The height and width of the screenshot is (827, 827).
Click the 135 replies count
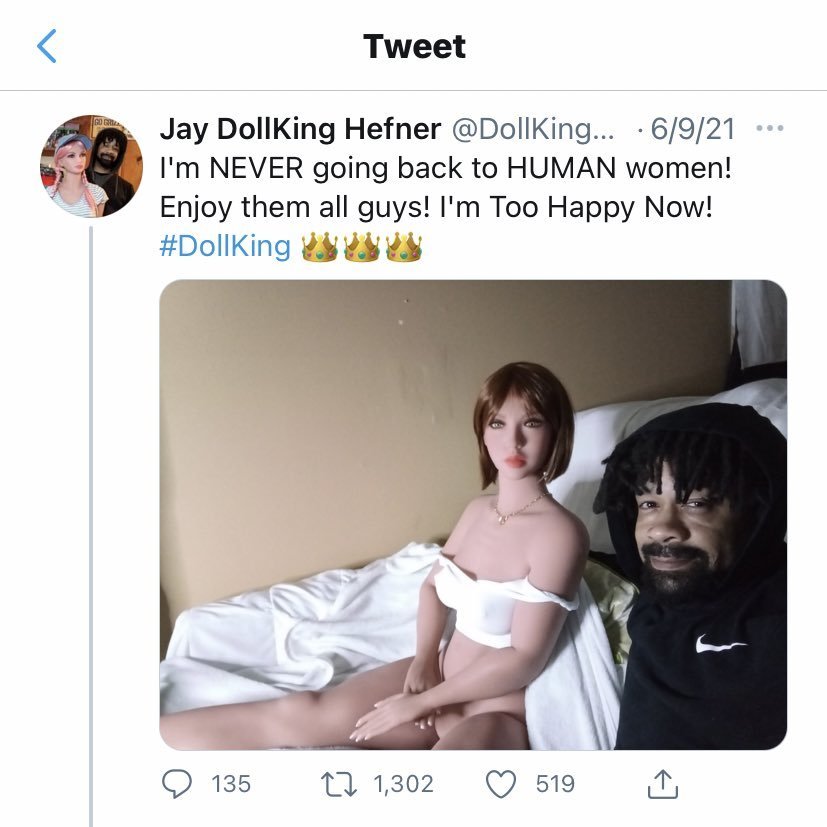point(231,783)
